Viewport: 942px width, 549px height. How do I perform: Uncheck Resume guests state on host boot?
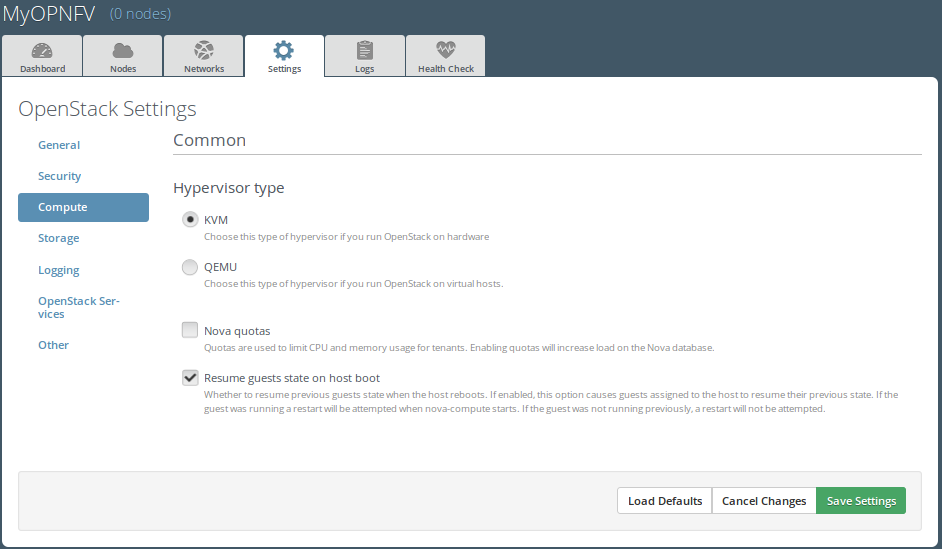point(190,378)
